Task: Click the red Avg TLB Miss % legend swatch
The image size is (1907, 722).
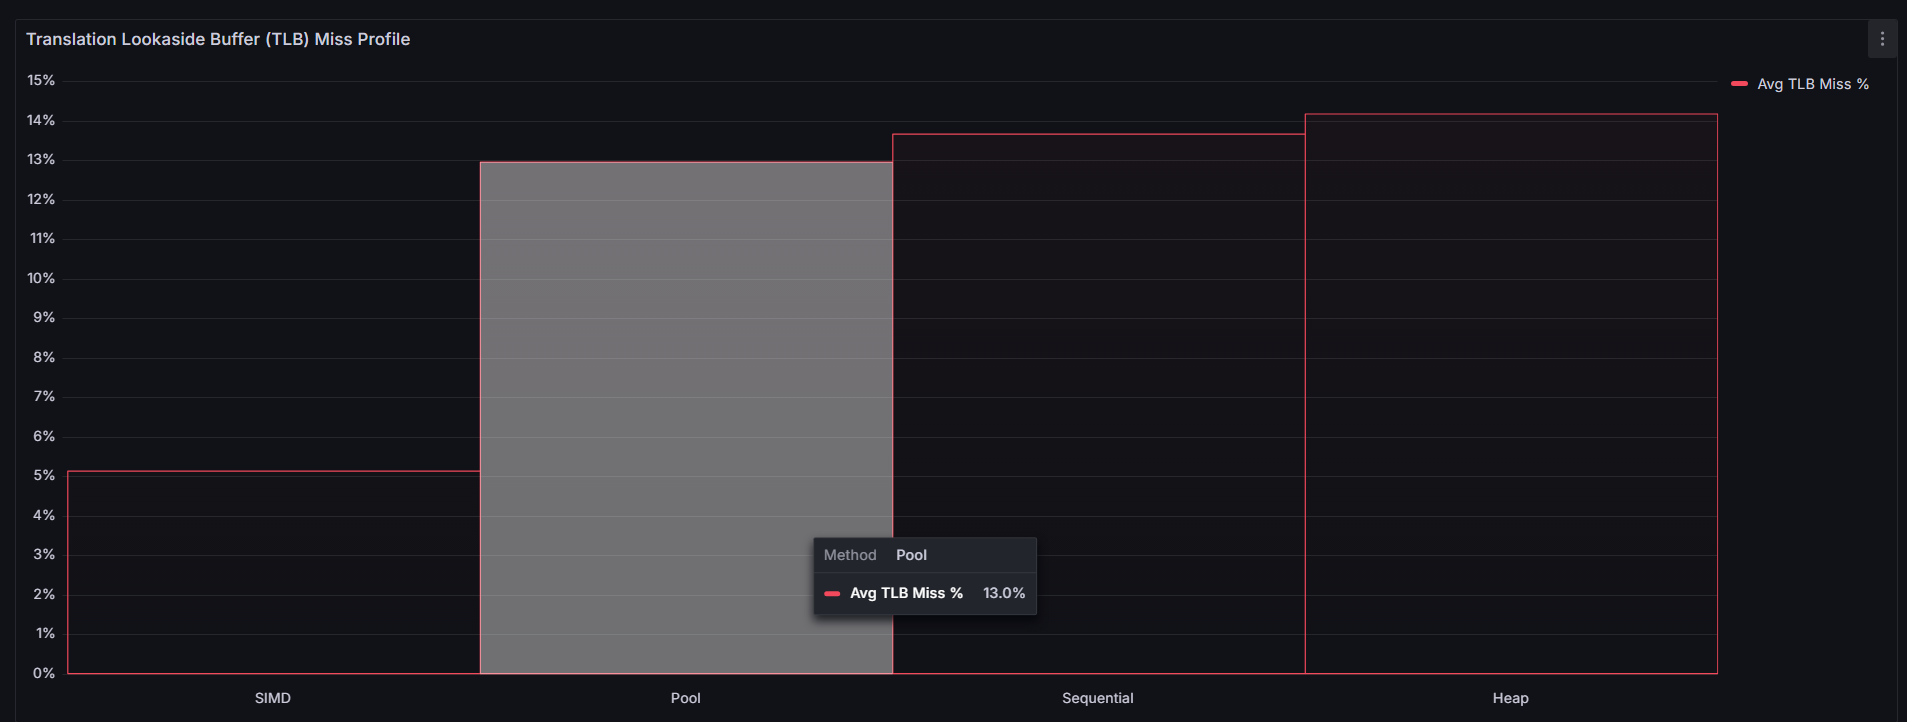Action: tap(1739, 84)
